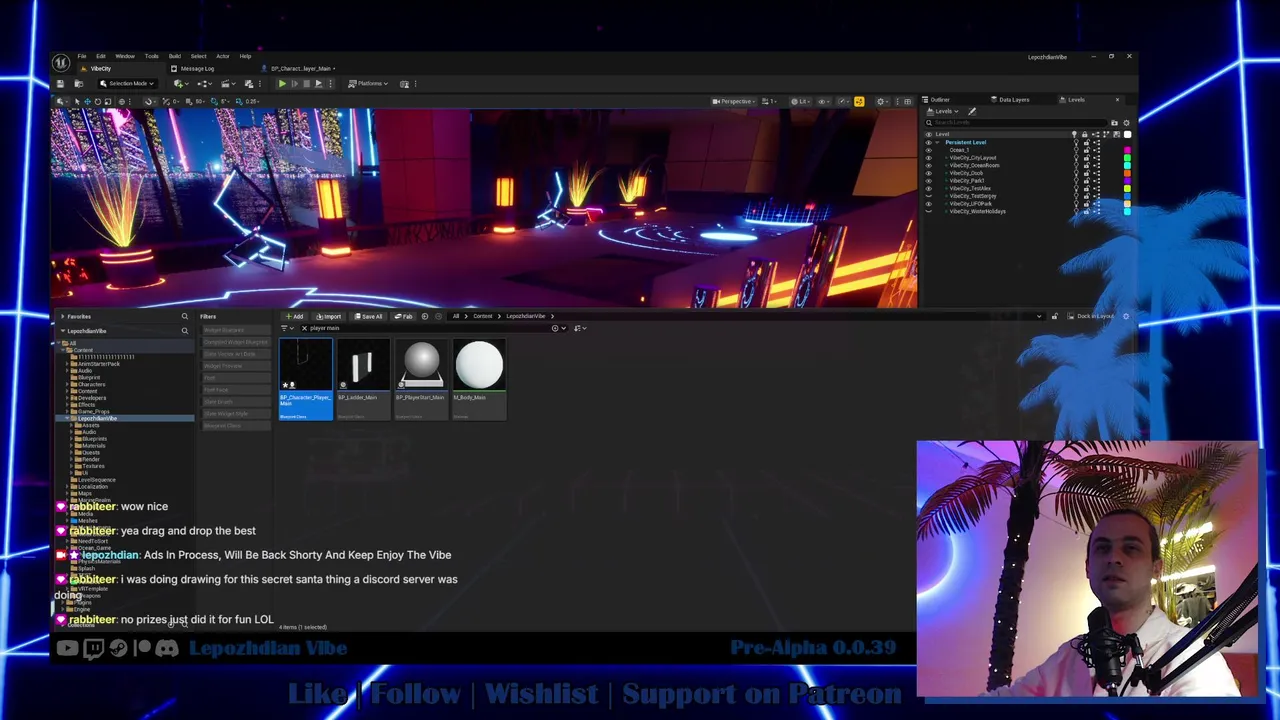
Task: Click the Levels panel settings gear
Action: [x=1126, y=123]
